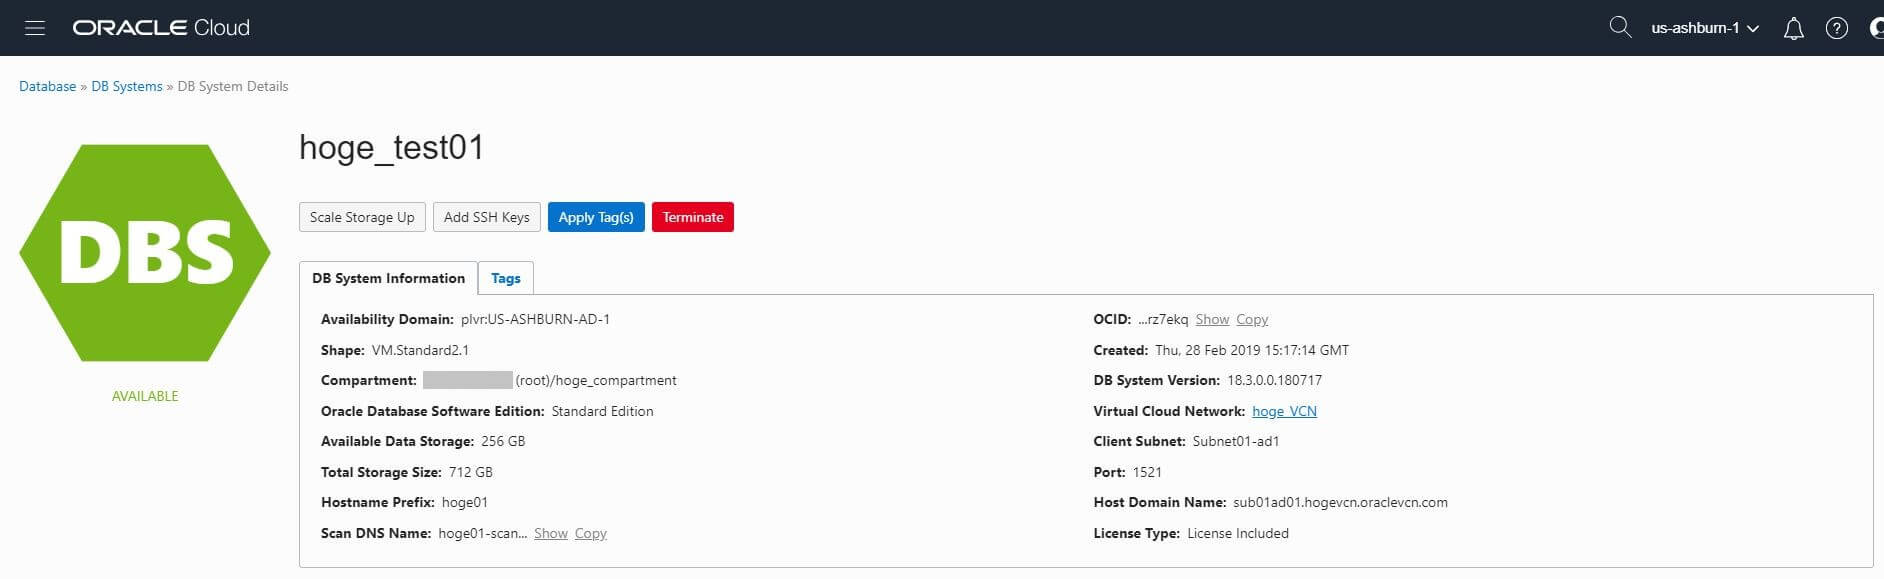
Task: Click the Oracle Cloud logo
Action: click(x=161, y=28)
